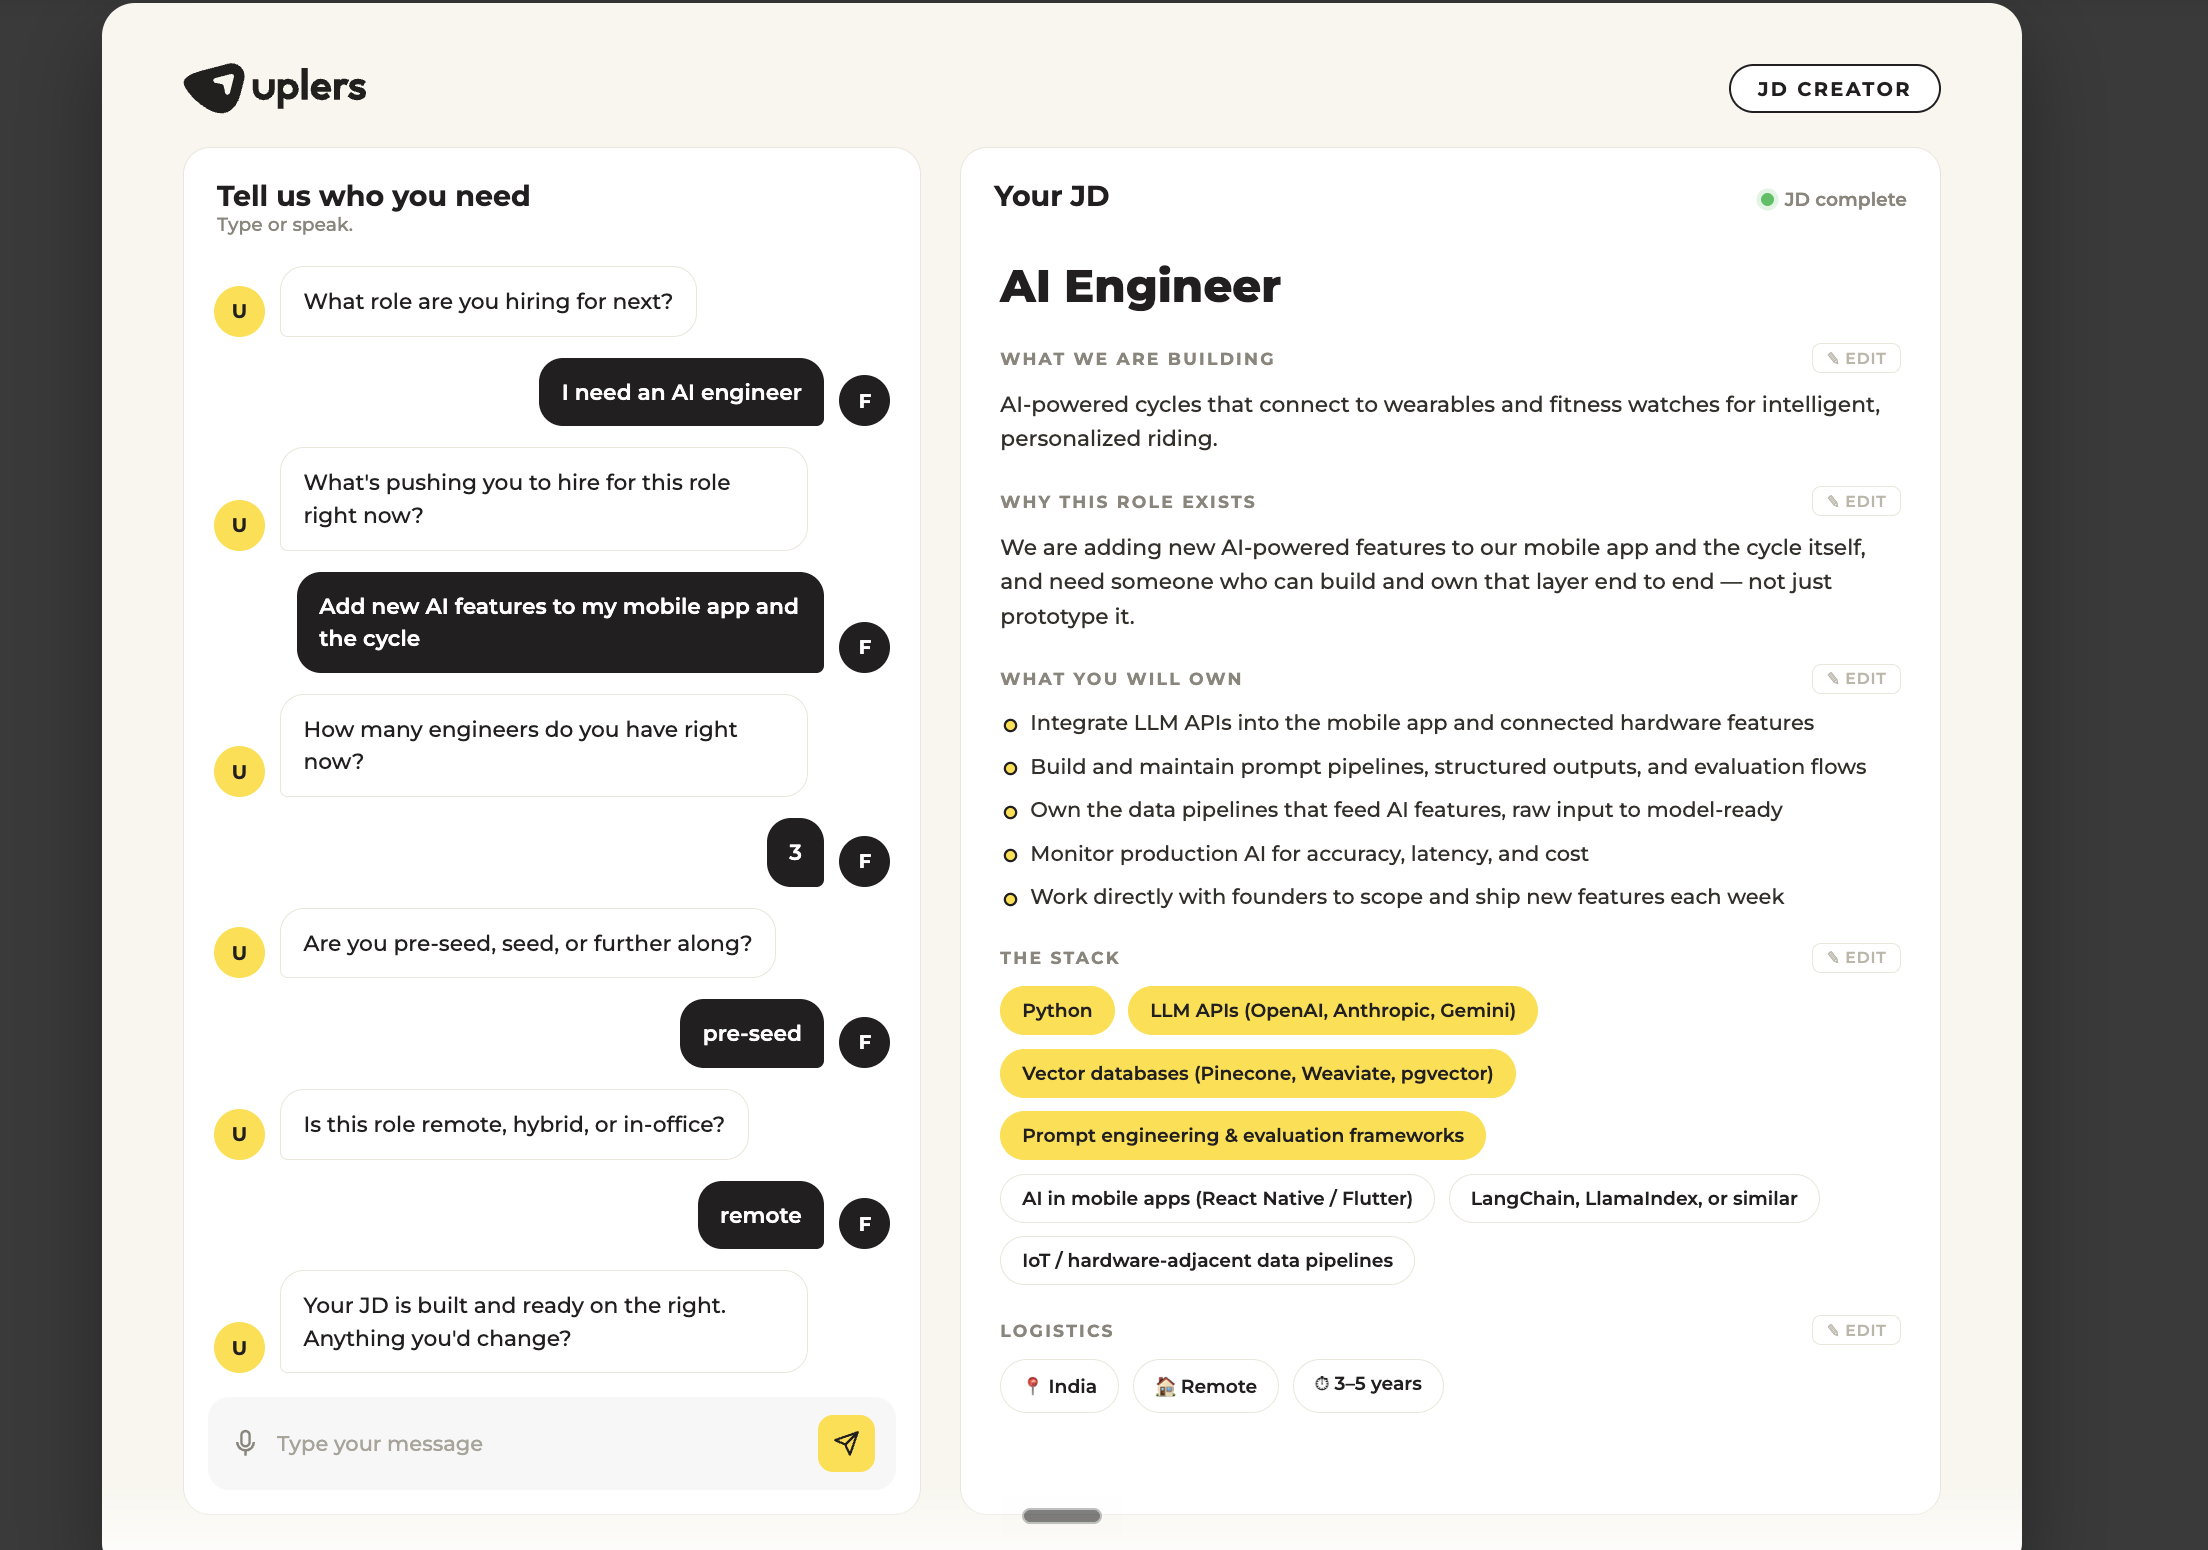This screenshot has width=2208, height=1550.
Task: Edit the Logistics section
Action: pos(1856,1330)
